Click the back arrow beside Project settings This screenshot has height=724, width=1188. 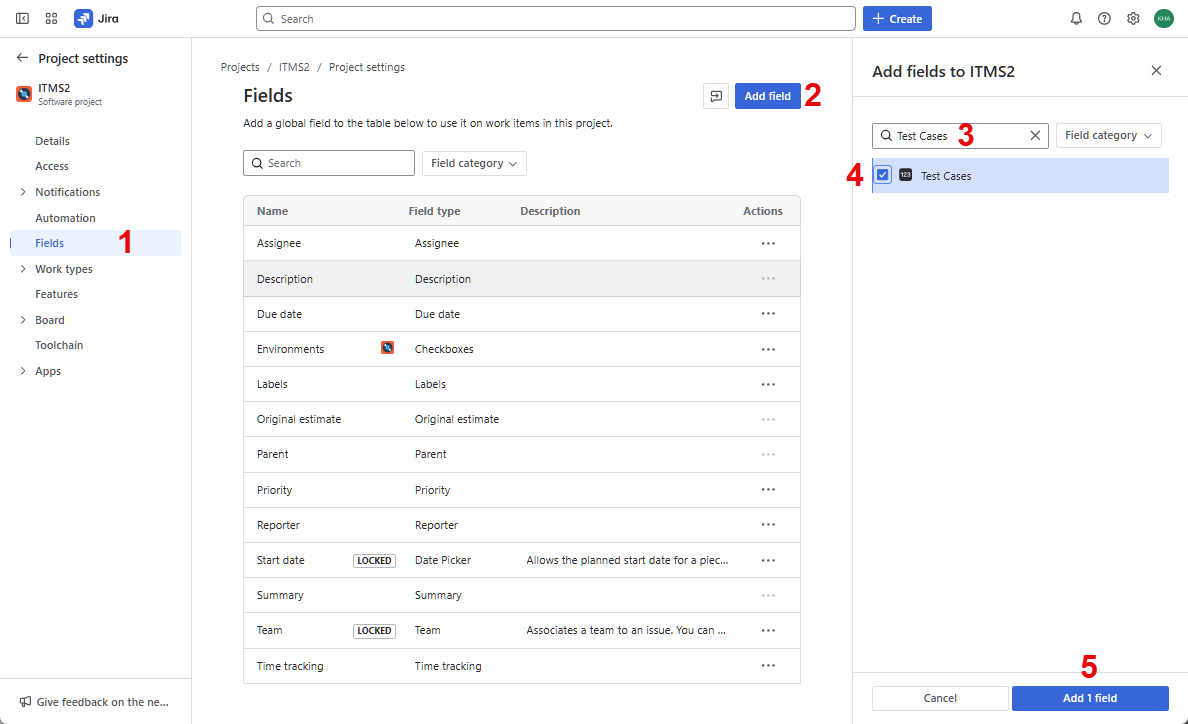click(22, 58)
